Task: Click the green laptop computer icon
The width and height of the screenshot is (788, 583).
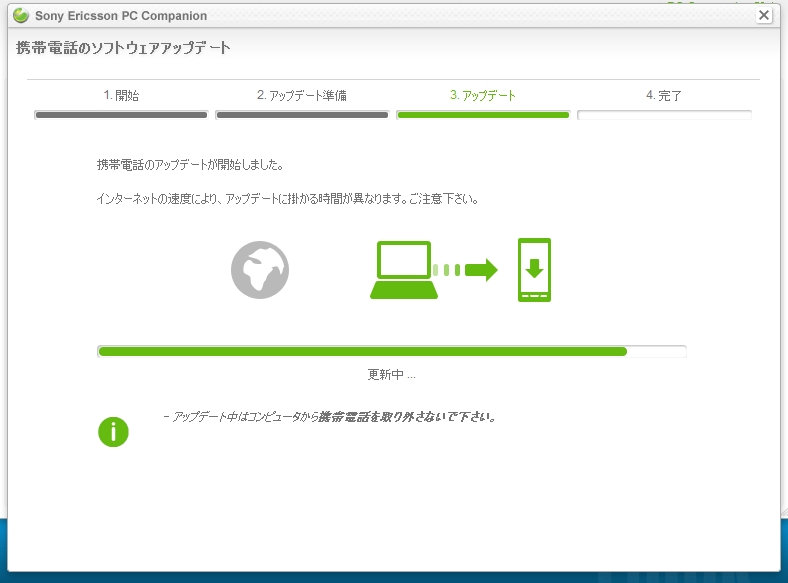Action: tap(404, 270)
